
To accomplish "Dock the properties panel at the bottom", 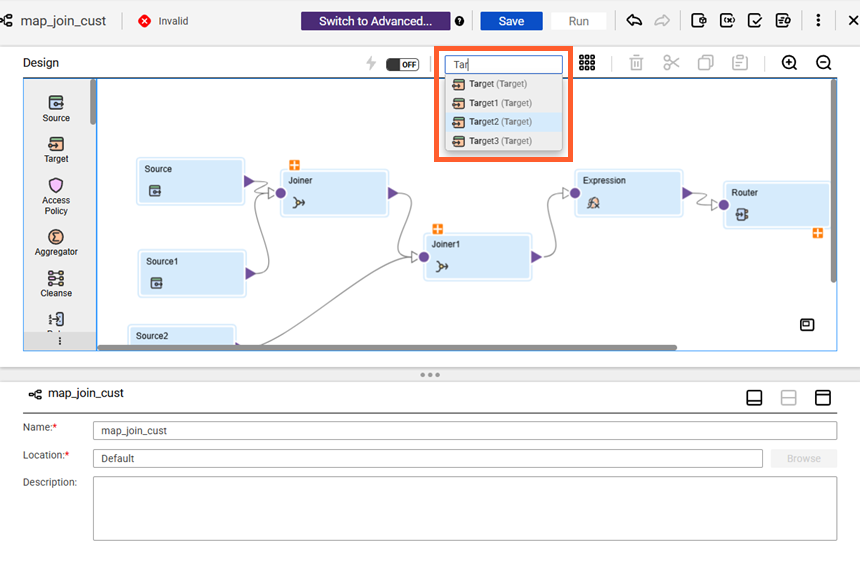I will 754,398.
